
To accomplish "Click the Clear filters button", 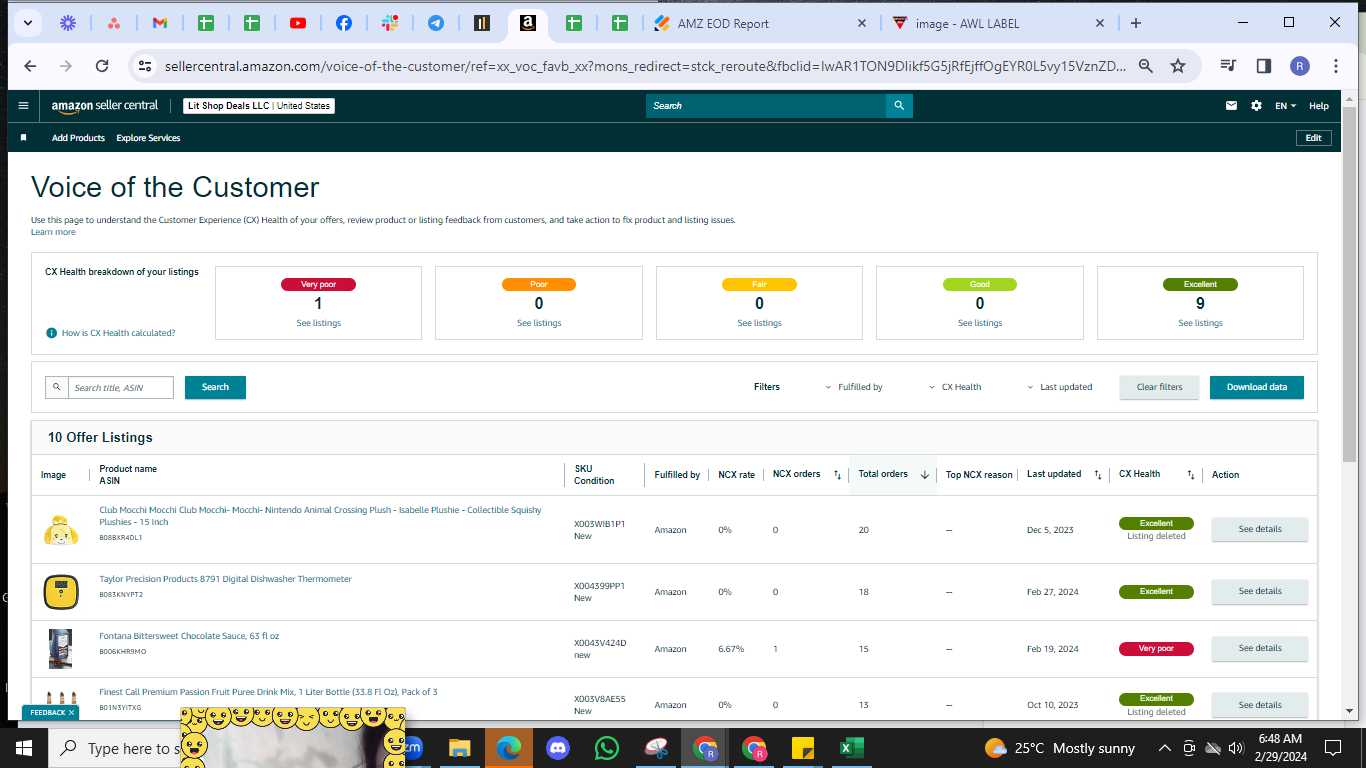I will click(x=1159, y=387).
